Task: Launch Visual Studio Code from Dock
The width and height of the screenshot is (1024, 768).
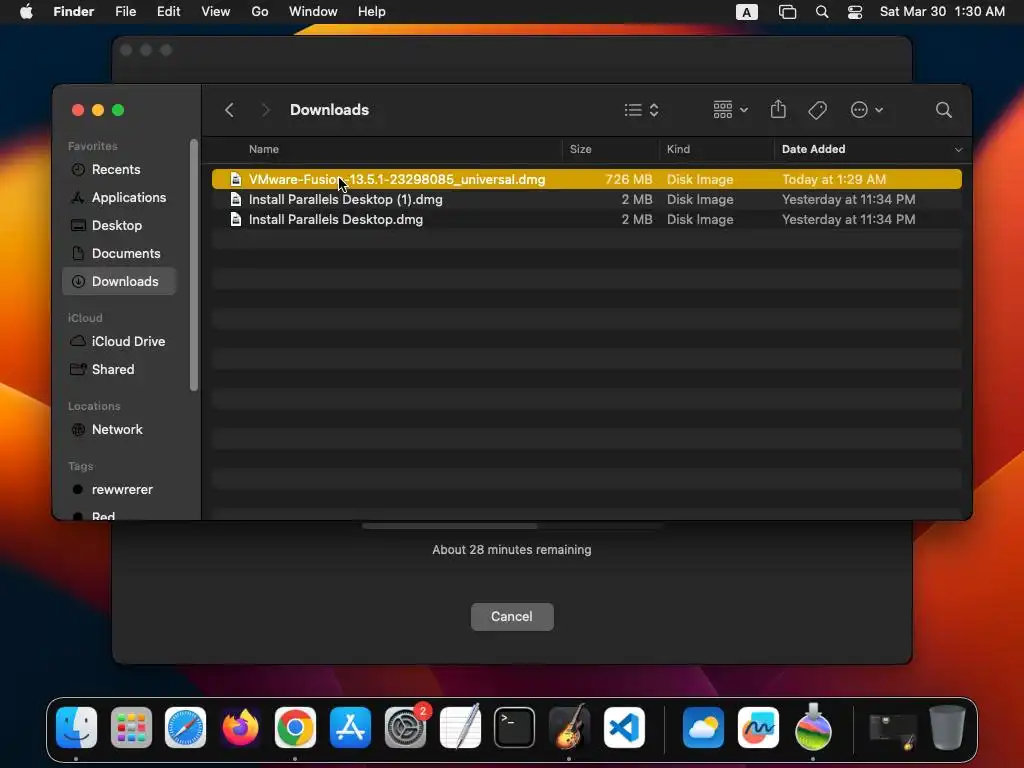Action: pos(624,727)
